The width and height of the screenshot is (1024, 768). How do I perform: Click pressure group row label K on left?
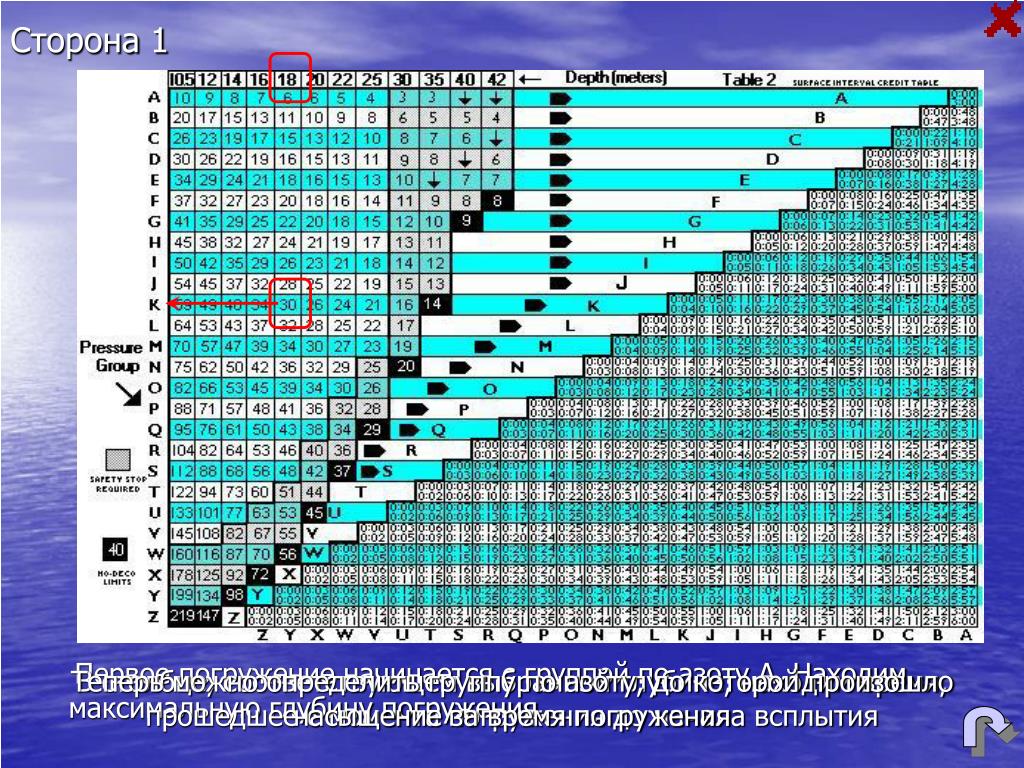click(154, 305)
